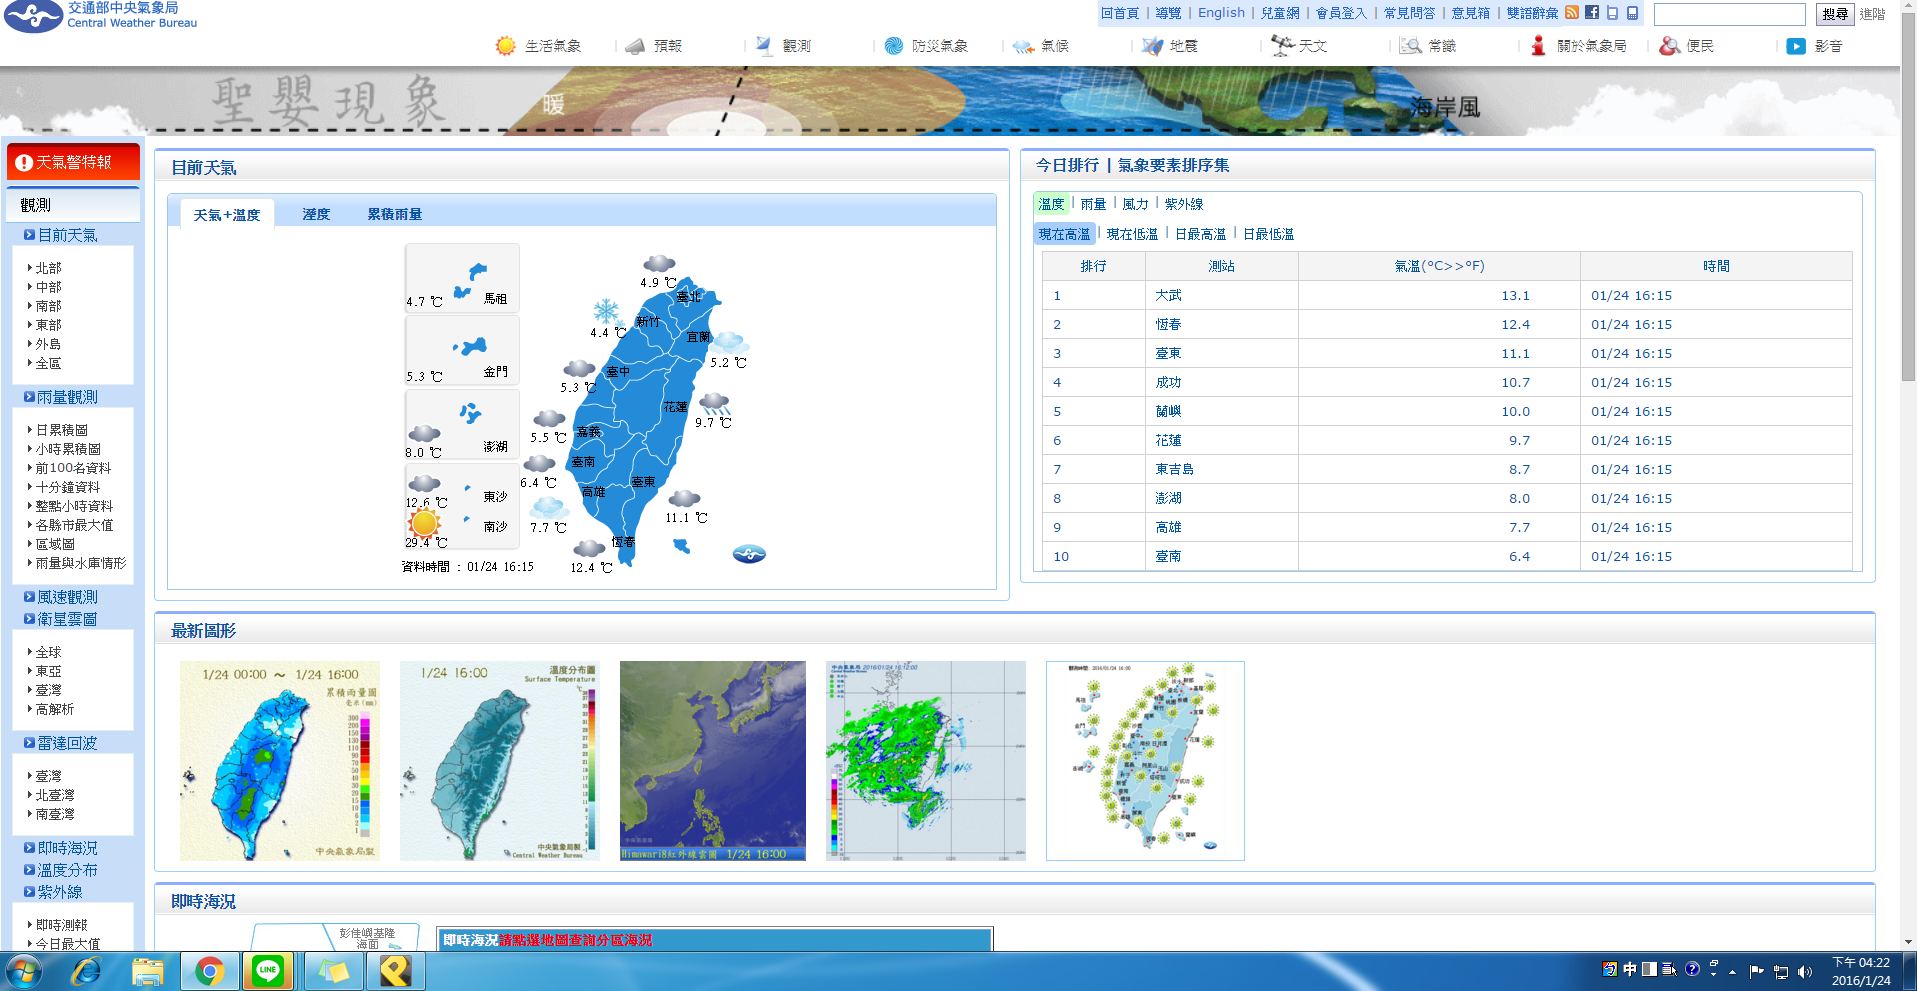The image size is (1917, 991).
Task: Click the 氣候 climate menu icon
Action: (x=1023, y=46)
